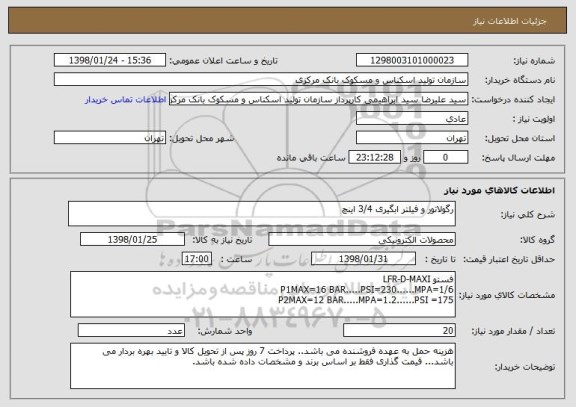Select the buyer organization name field
Viewport: 576px width, 407px height.
coord(261,79)
